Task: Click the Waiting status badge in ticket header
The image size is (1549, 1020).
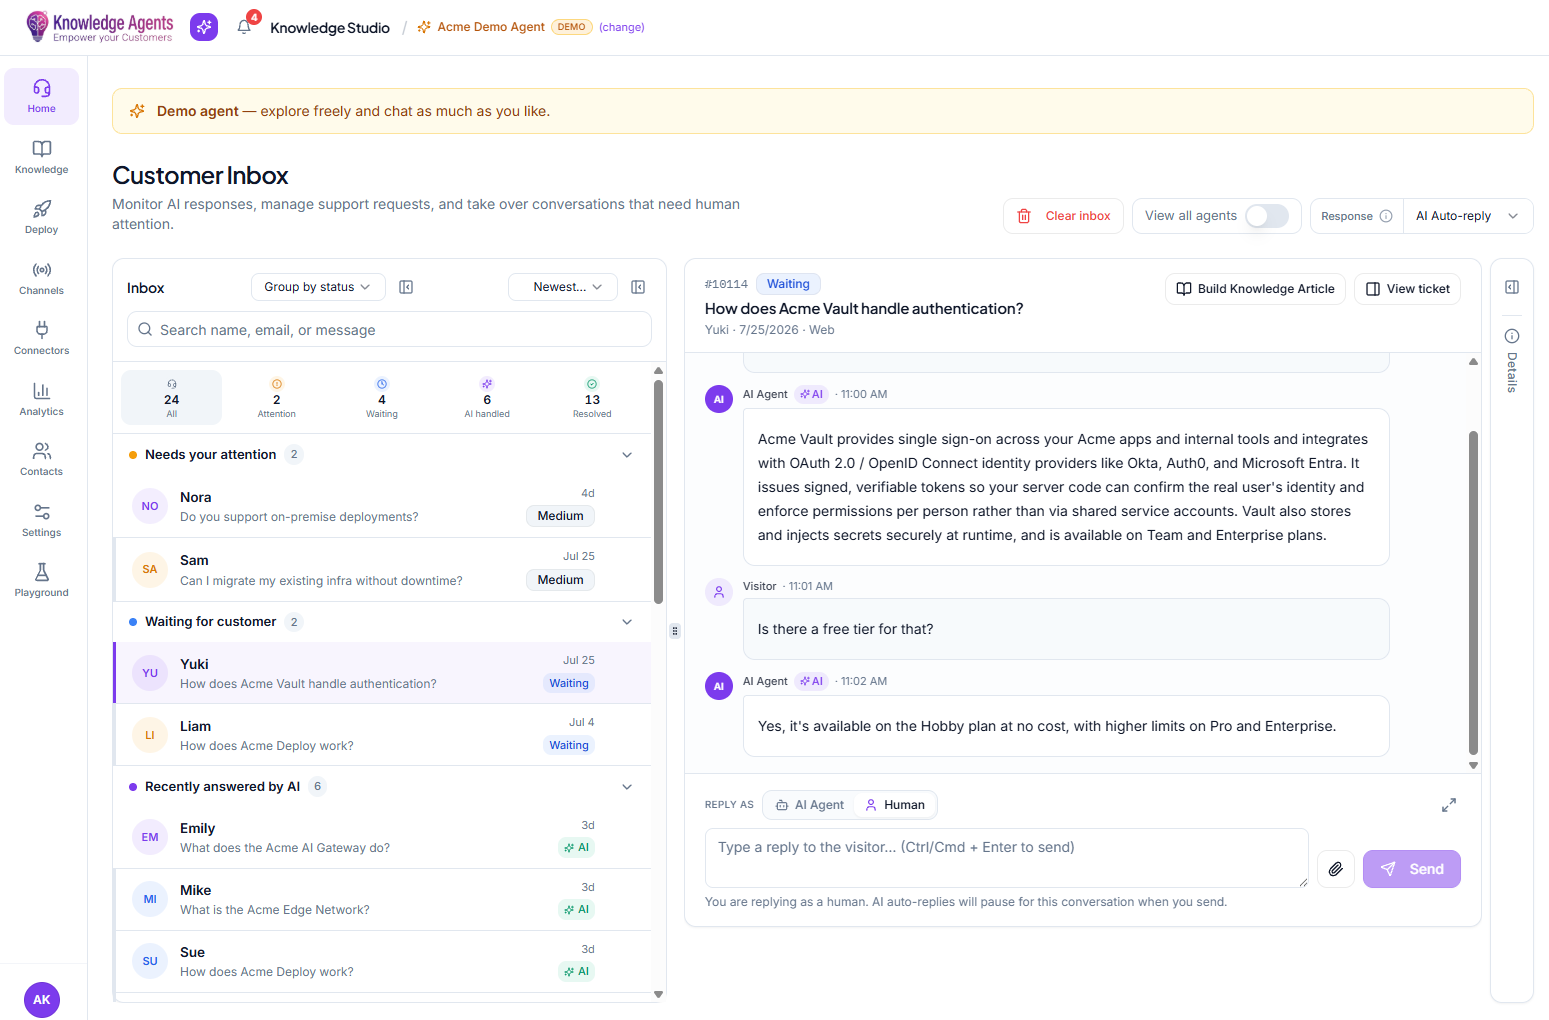Action: (x=788, y=284)
